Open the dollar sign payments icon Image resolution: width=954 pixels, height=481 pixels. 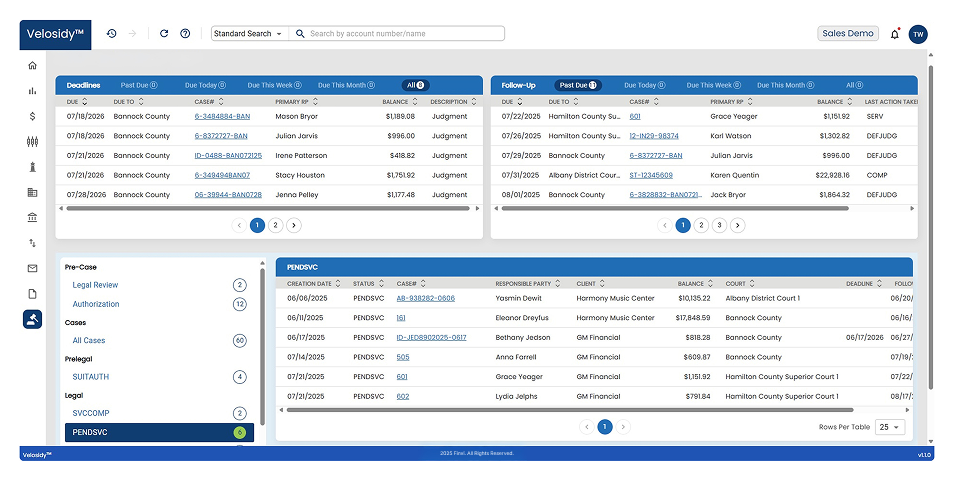click(x=33, y=116)
